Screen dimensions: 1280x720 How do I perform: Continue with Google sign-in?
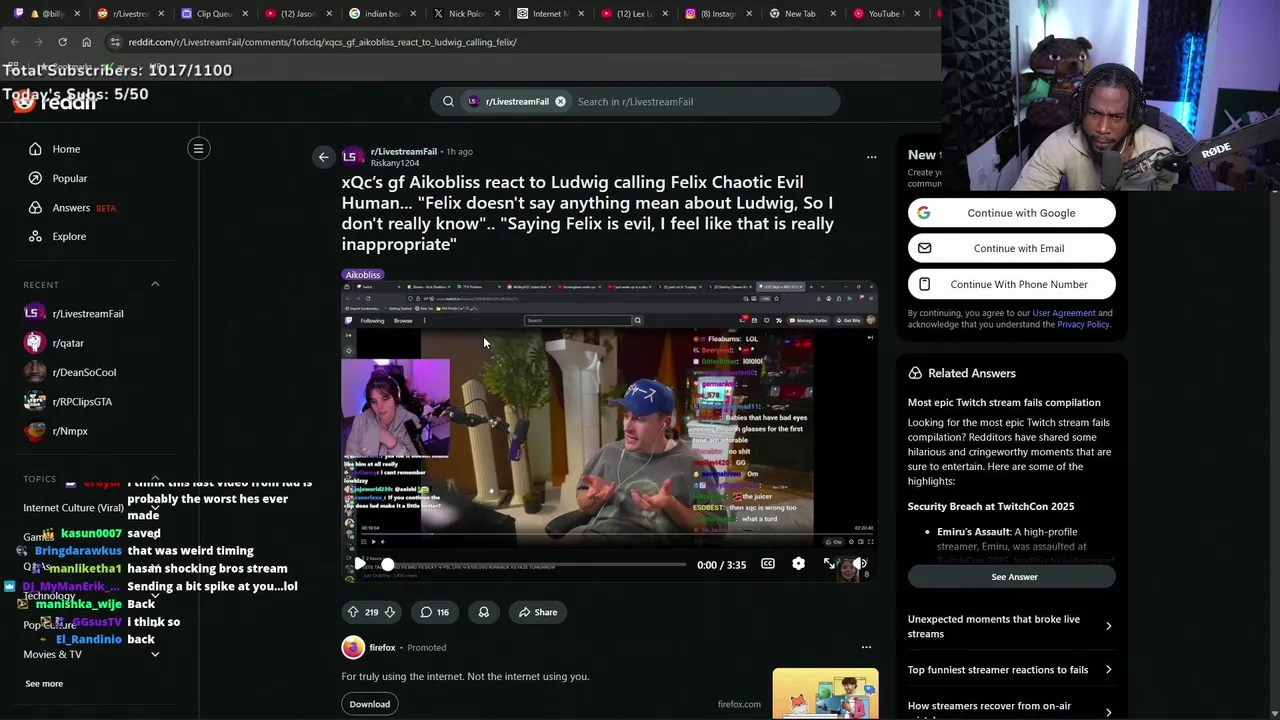point(1011,213)
